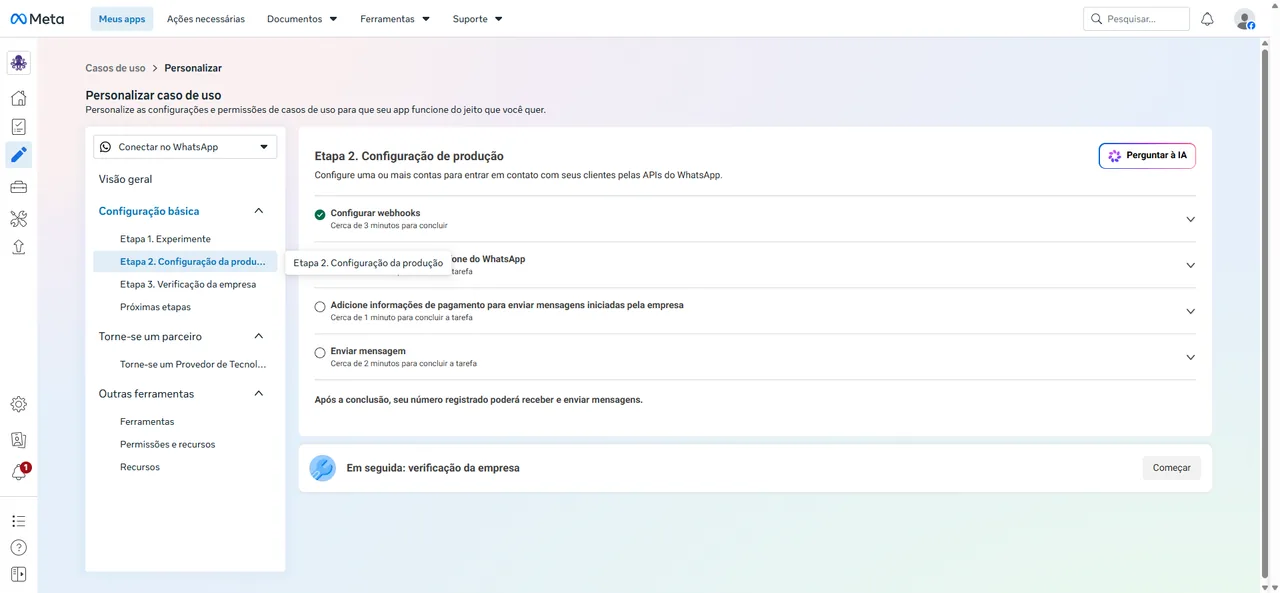The height and width of the screenshot is (593, 1280).
Task: Go to the dashboard home icon
Action: [x=19, y=98]
